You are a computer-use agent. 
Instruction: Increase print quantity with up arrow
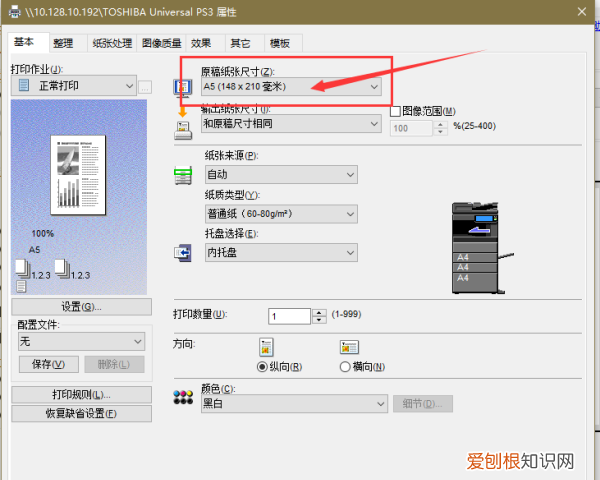click(x=319, y=312)
